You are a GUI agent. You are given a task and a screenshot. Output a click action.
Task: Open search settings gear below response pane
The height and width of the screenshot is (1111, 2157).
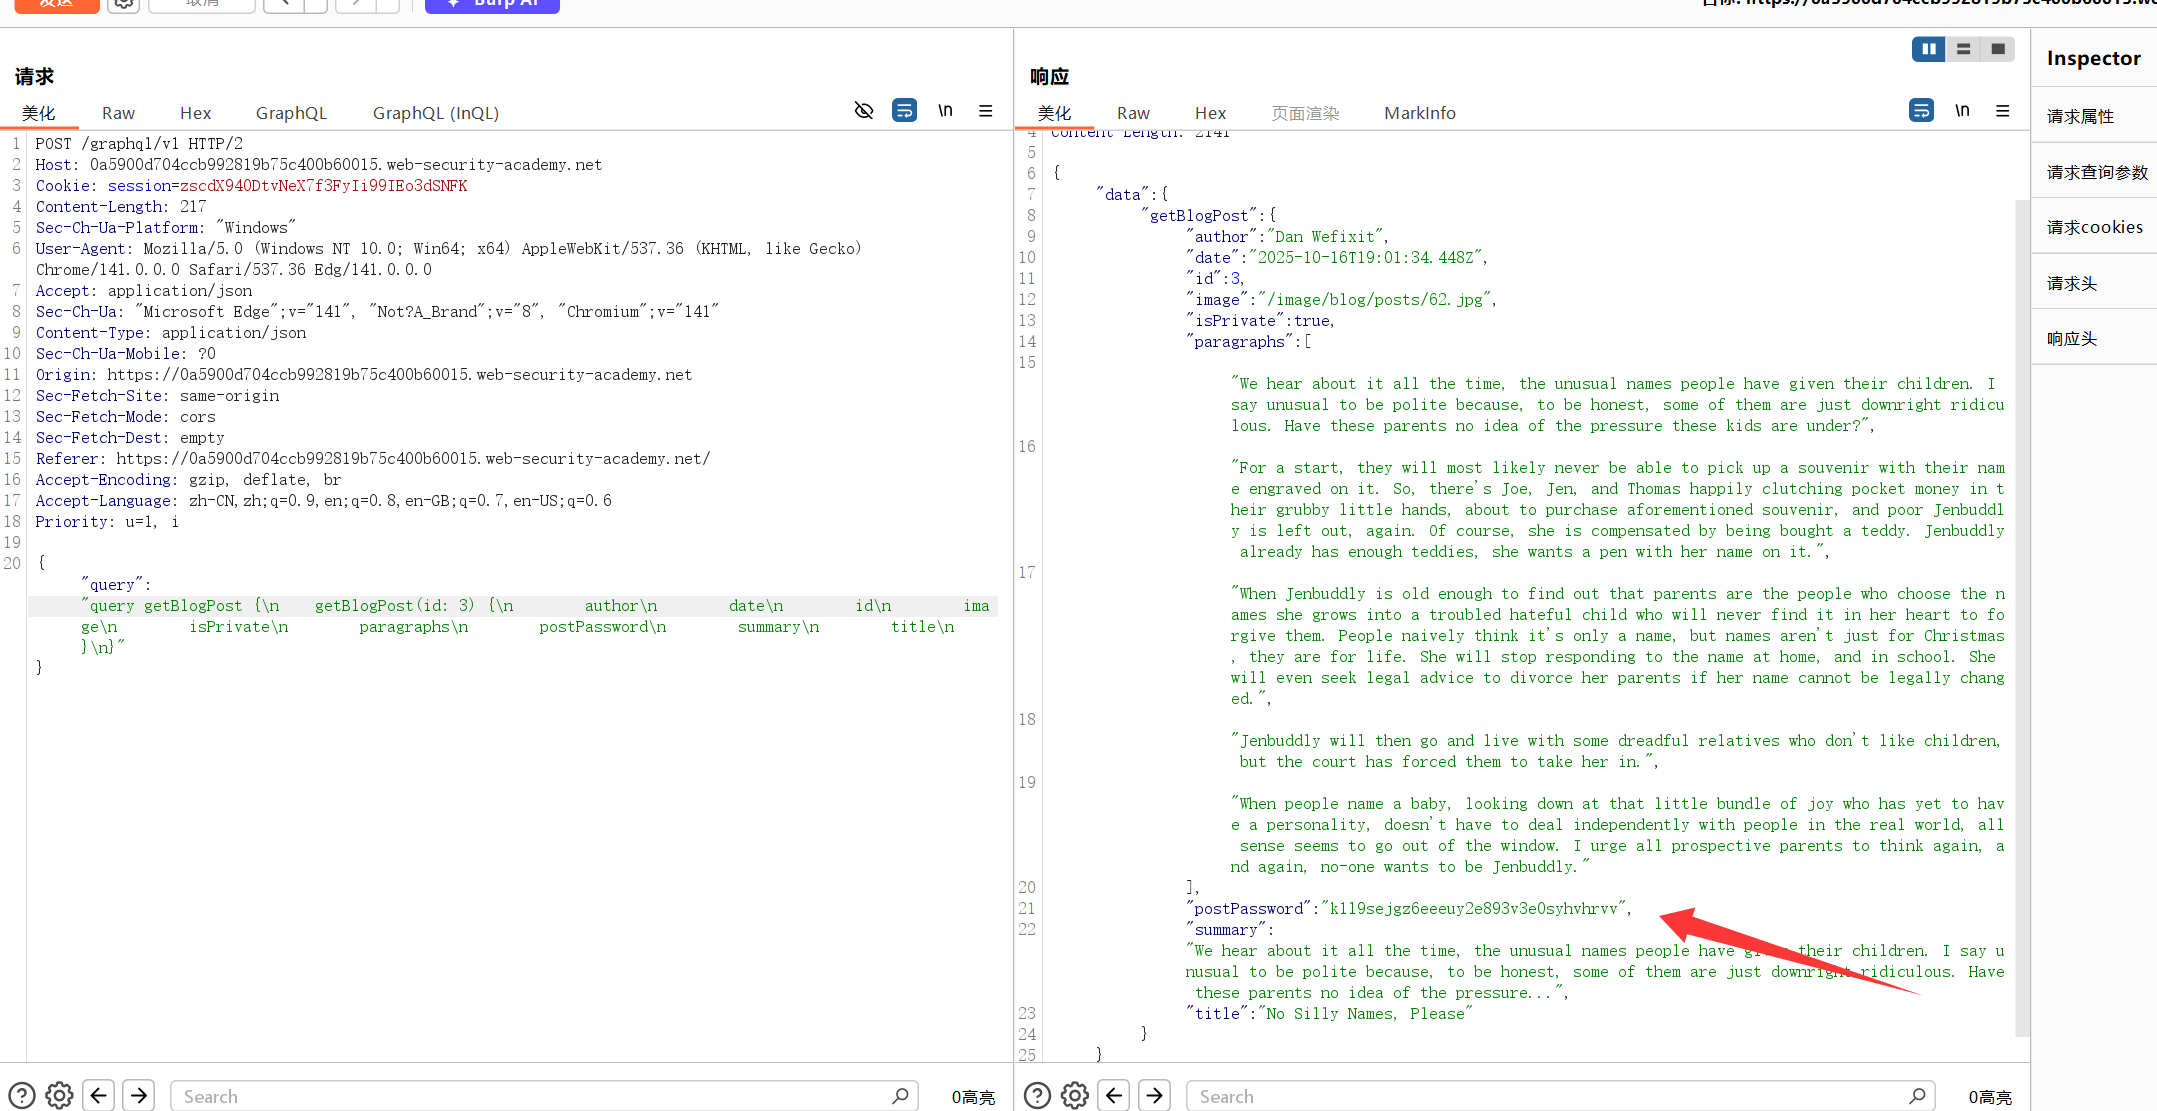pos(1075,1096)
